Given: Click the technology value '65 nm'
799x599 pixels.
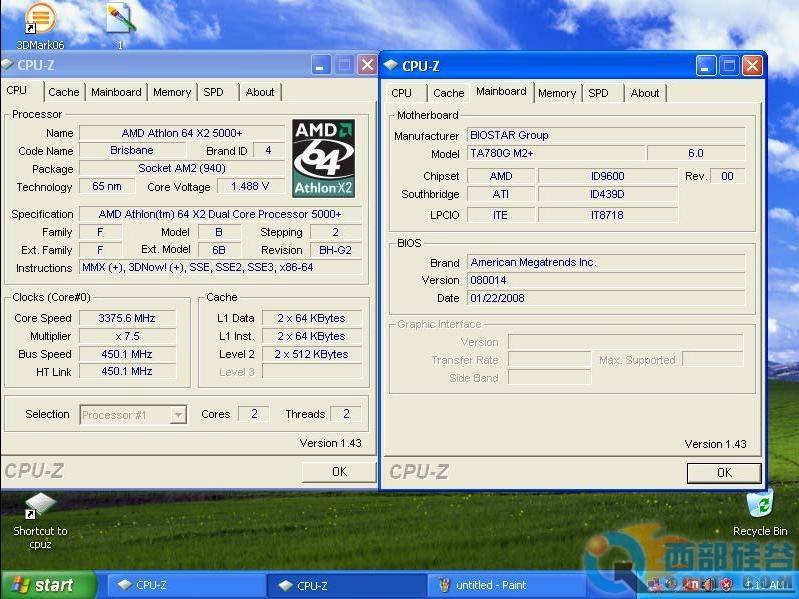Looking at the screenshot, I should coord(107,186).
